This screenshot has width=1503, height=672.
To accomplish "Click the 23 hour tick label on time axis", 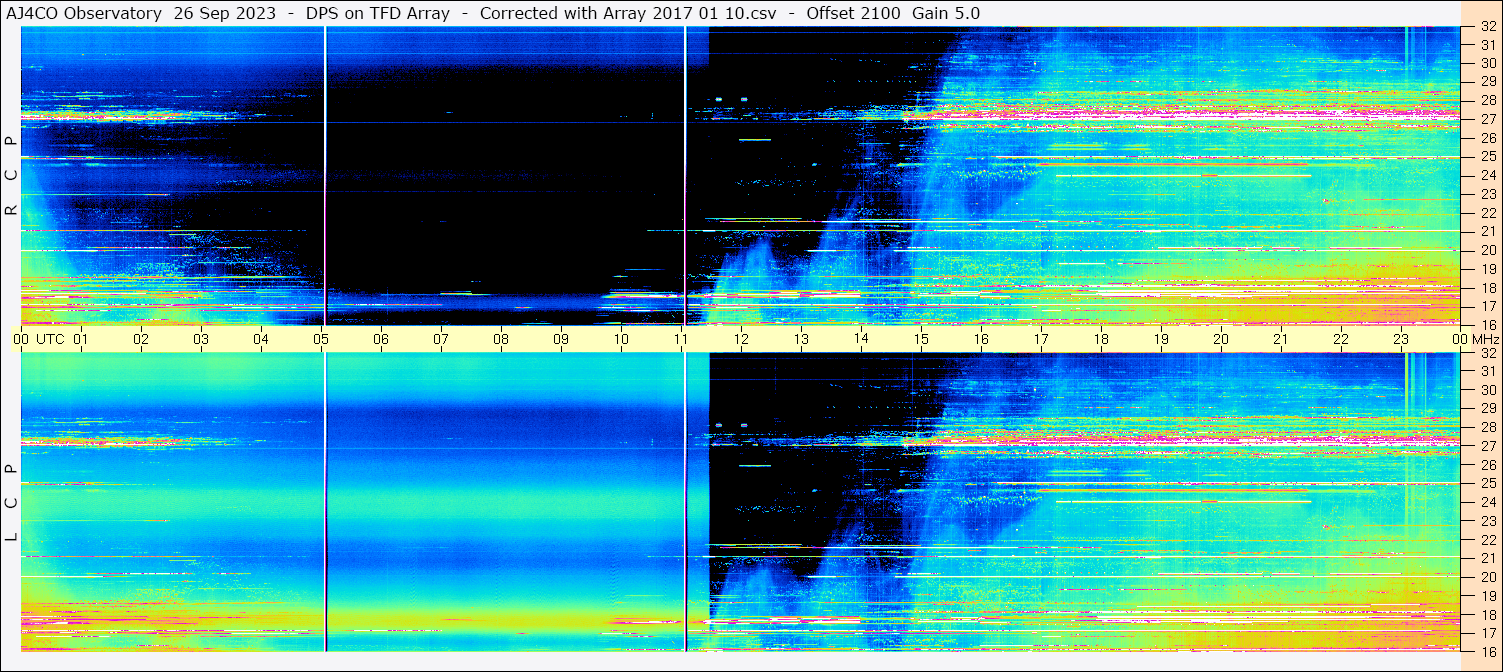I will tap(1401, 339).
